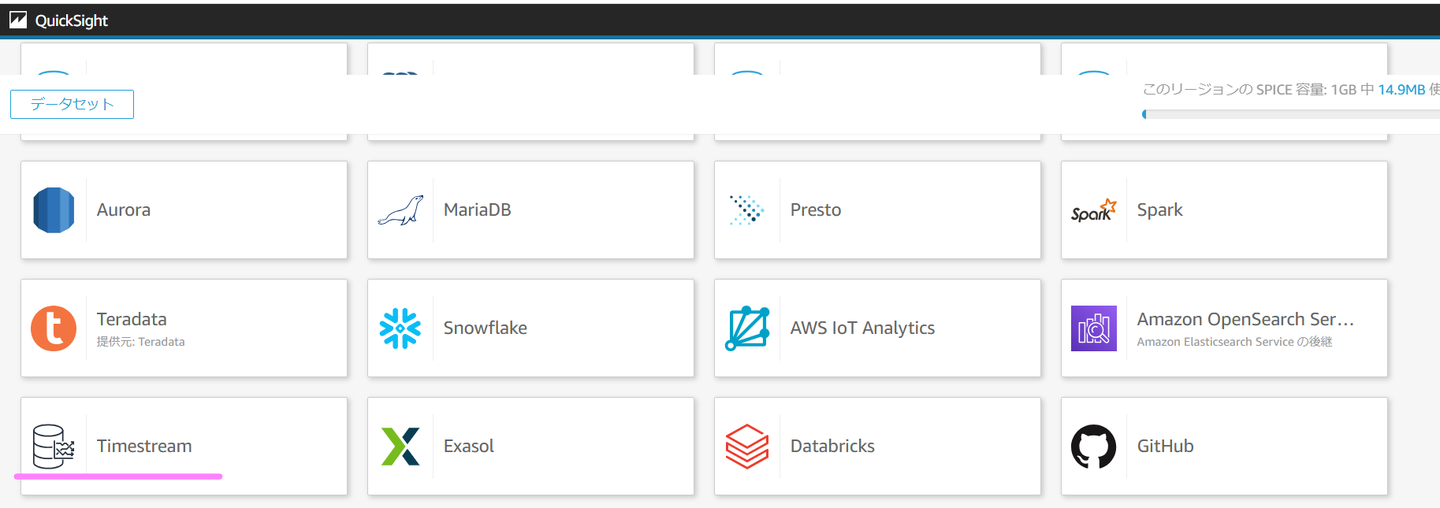Click the red Databricks layers icon
Screen dimensions: 1440x508
click(x=746, y=446)
